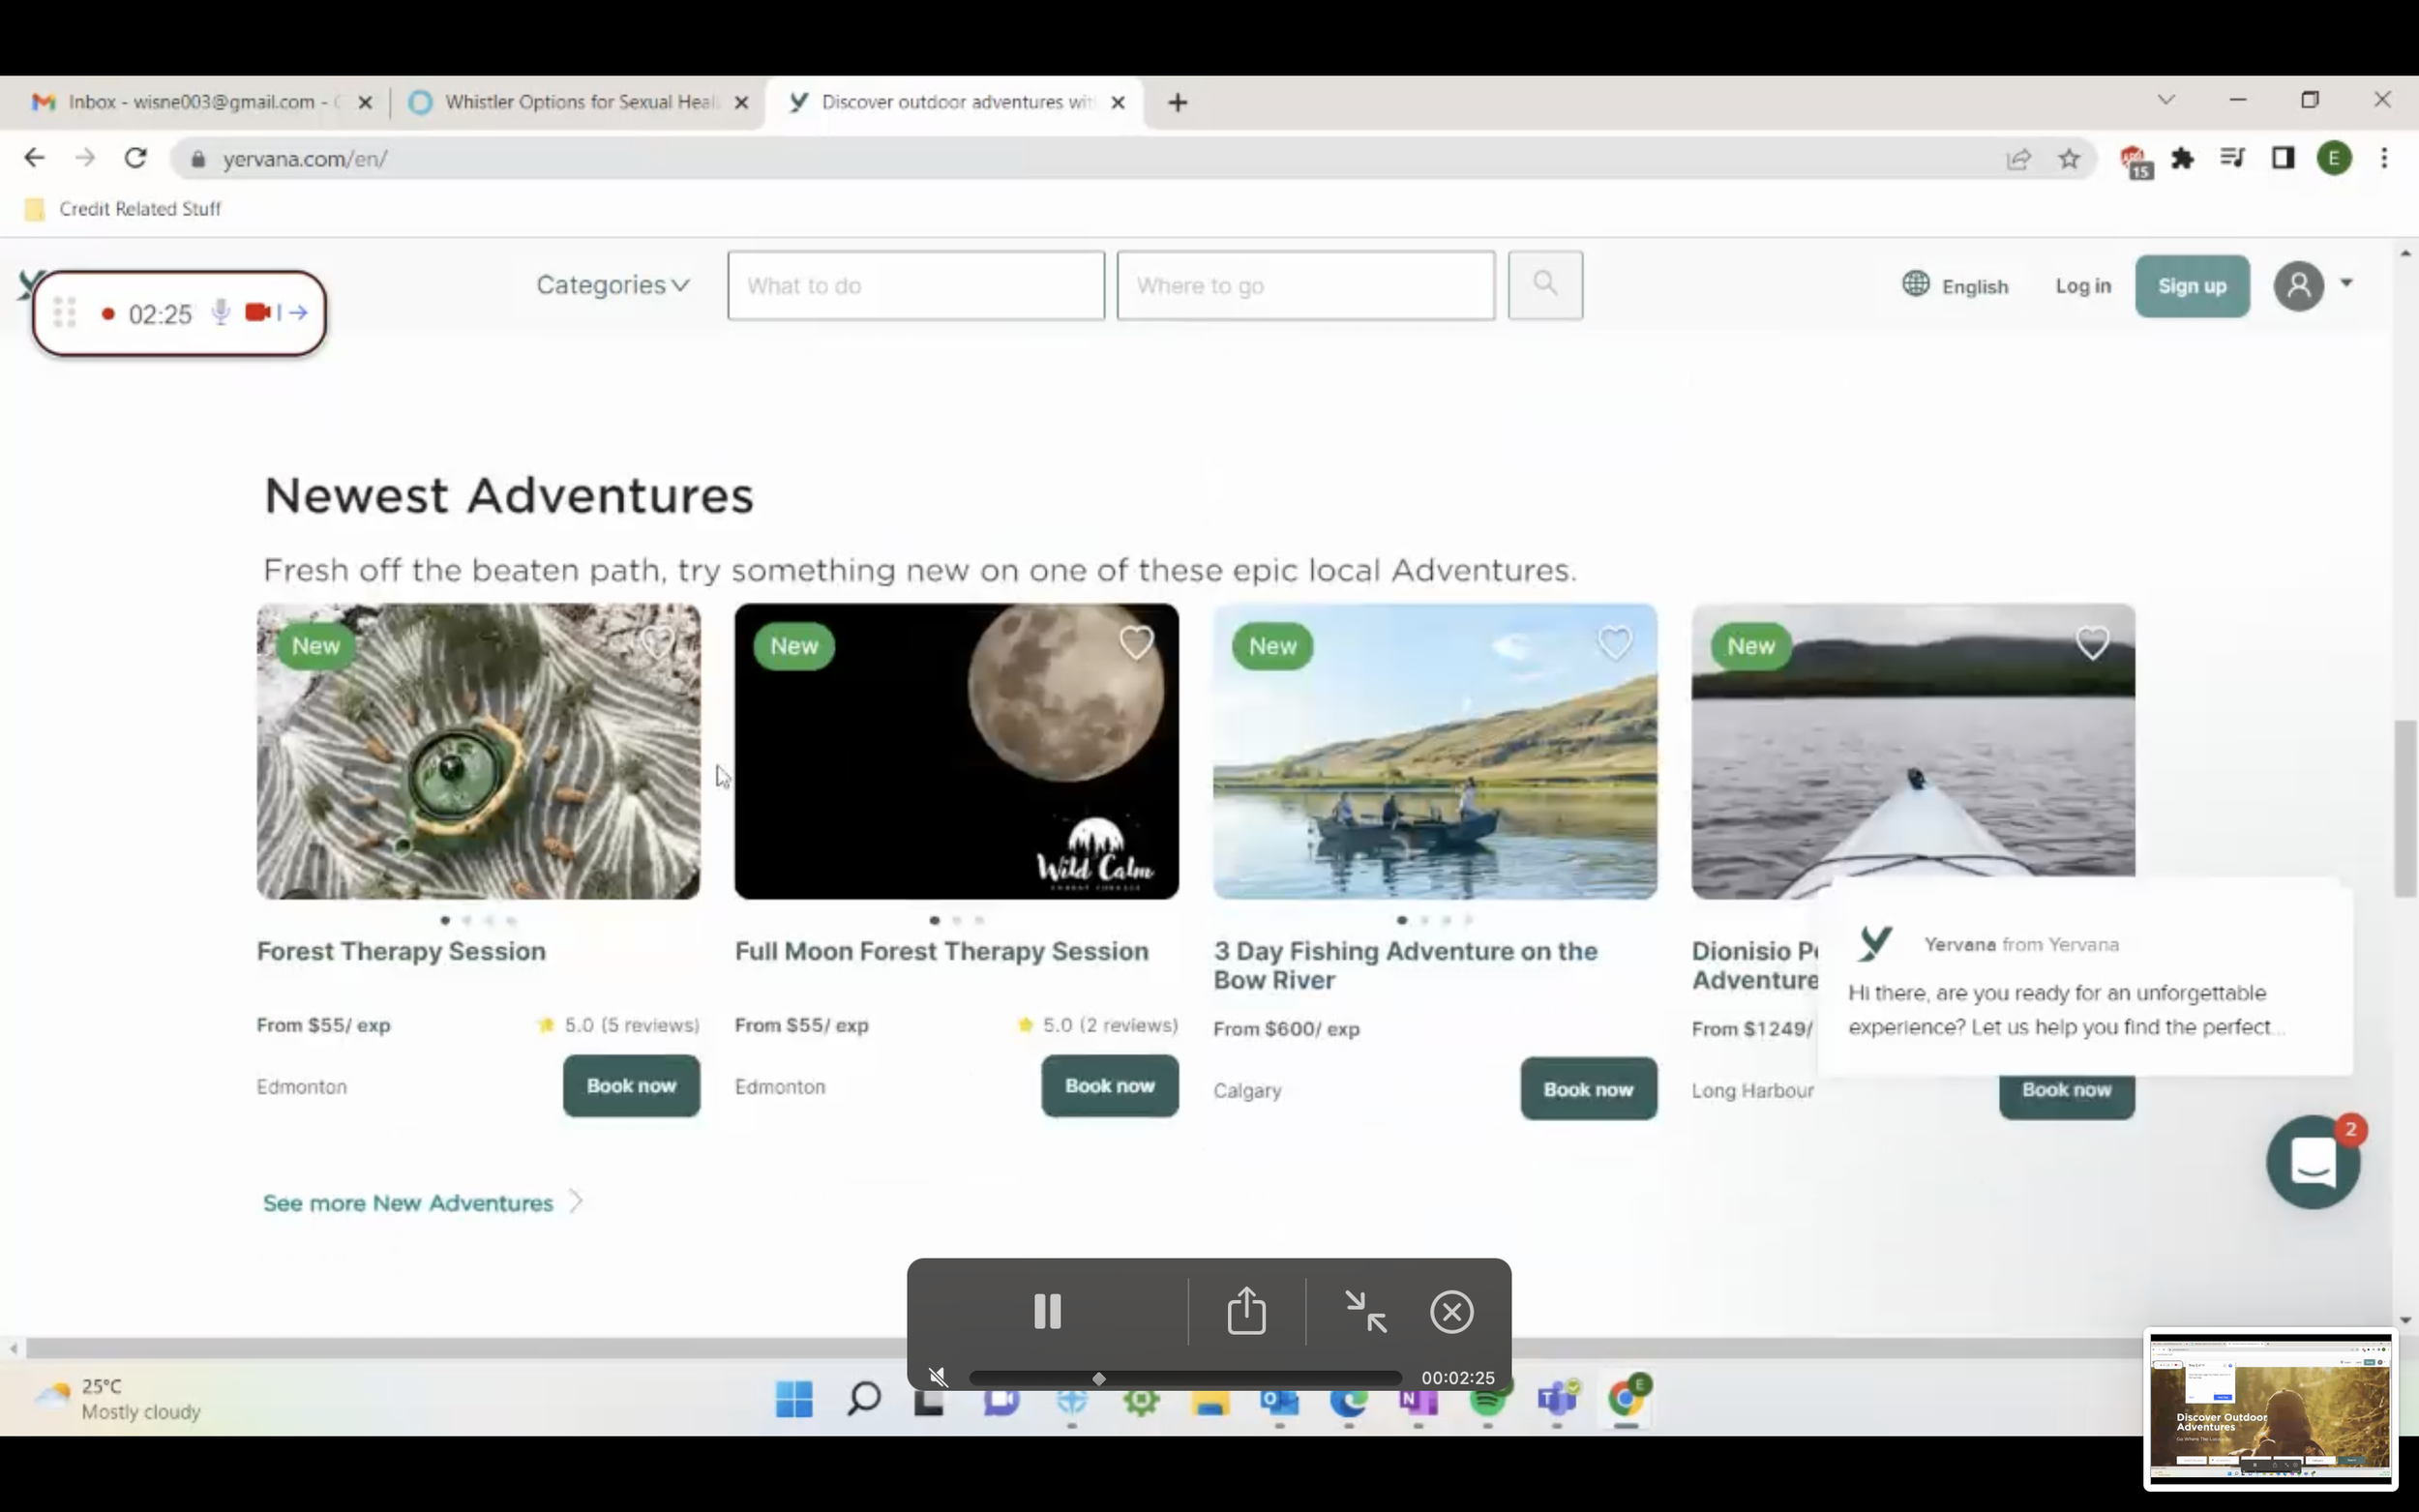Screen dimensions: 2419x1512
Task: Open See more New Adventures link
Action: click(x=408, y=1203)
